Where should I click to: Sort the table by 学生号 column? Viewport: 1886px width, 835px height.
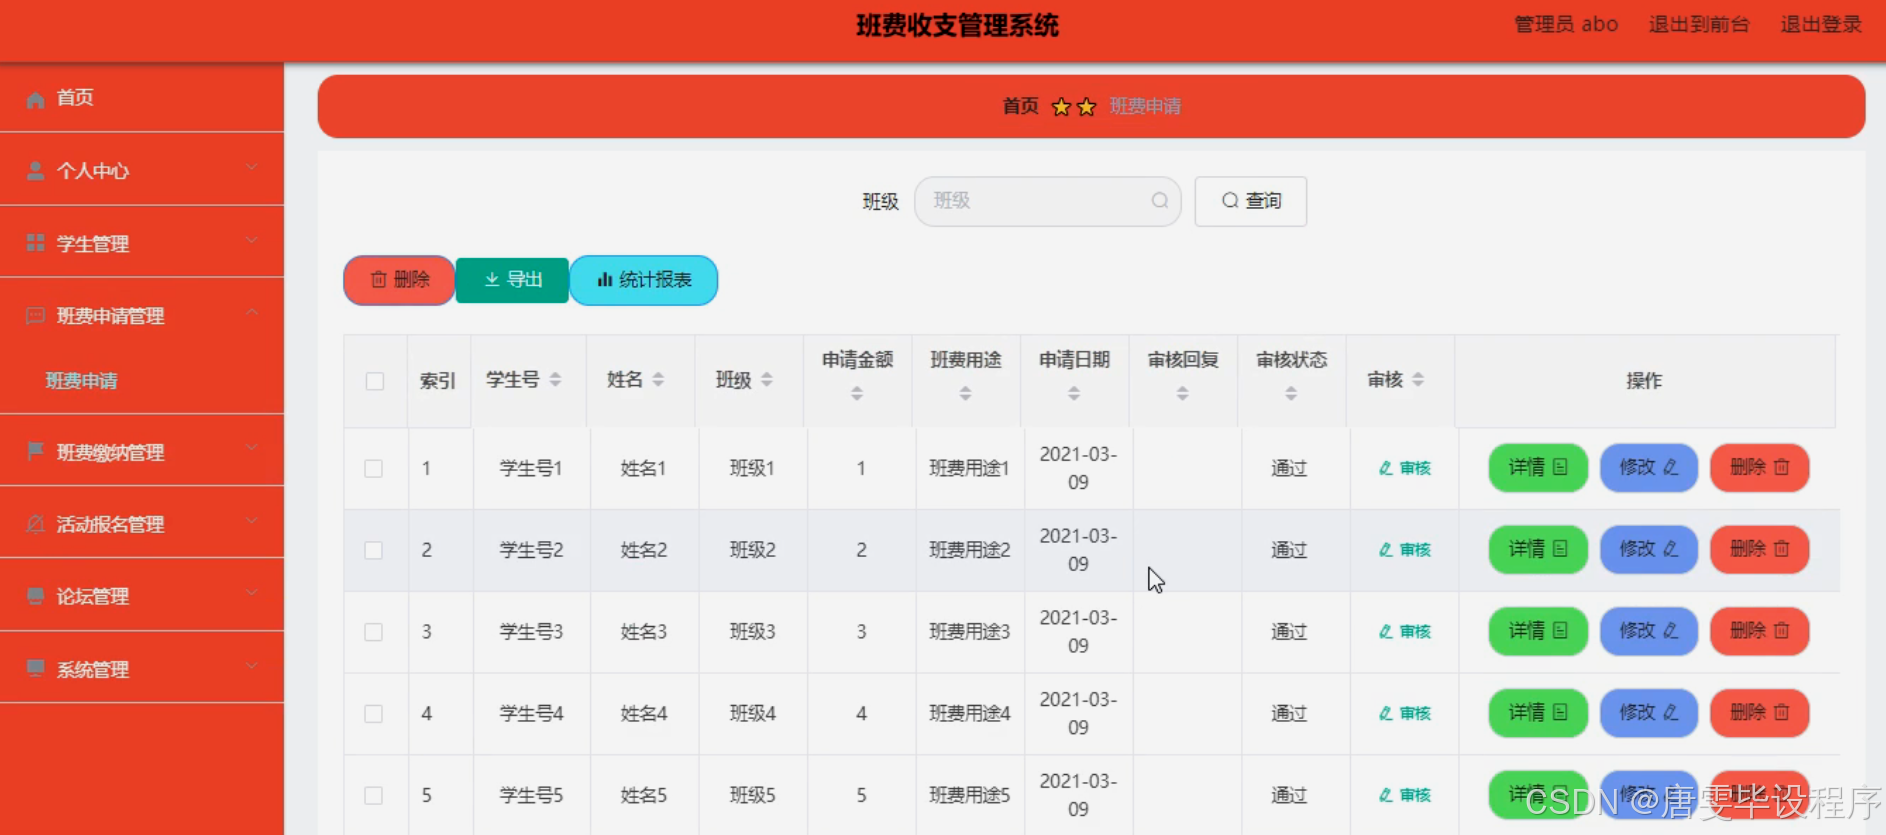(555, 380)
